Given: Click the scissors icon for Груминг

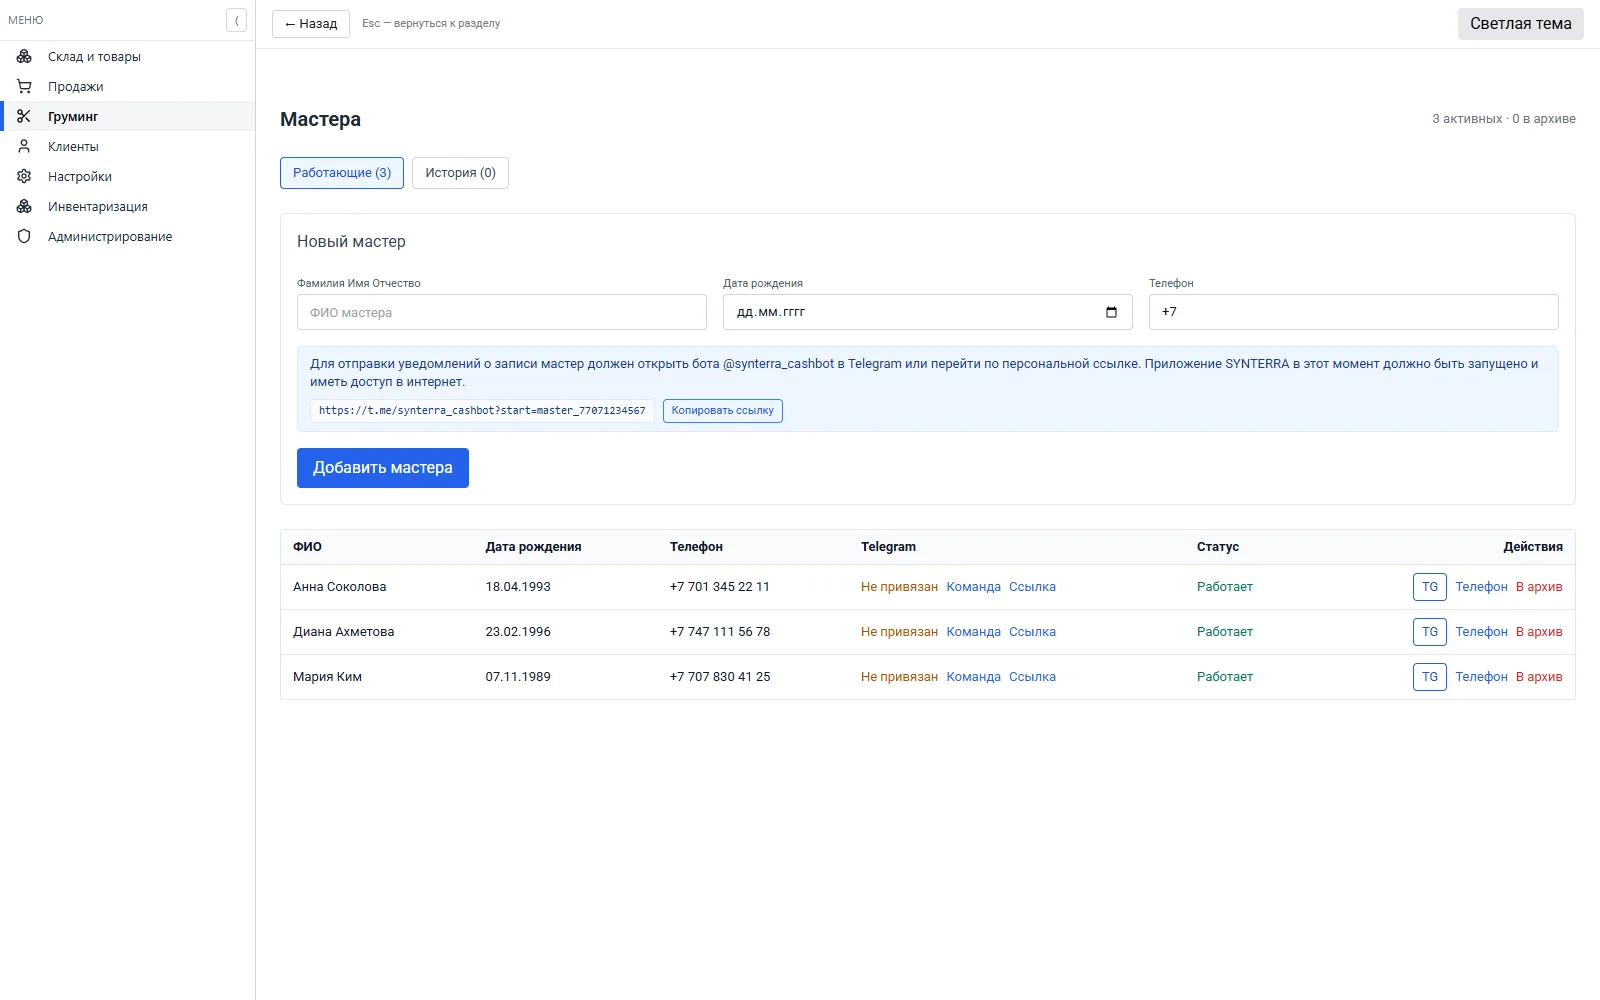Looking at the screenshot, I should (x=24, y=116).
